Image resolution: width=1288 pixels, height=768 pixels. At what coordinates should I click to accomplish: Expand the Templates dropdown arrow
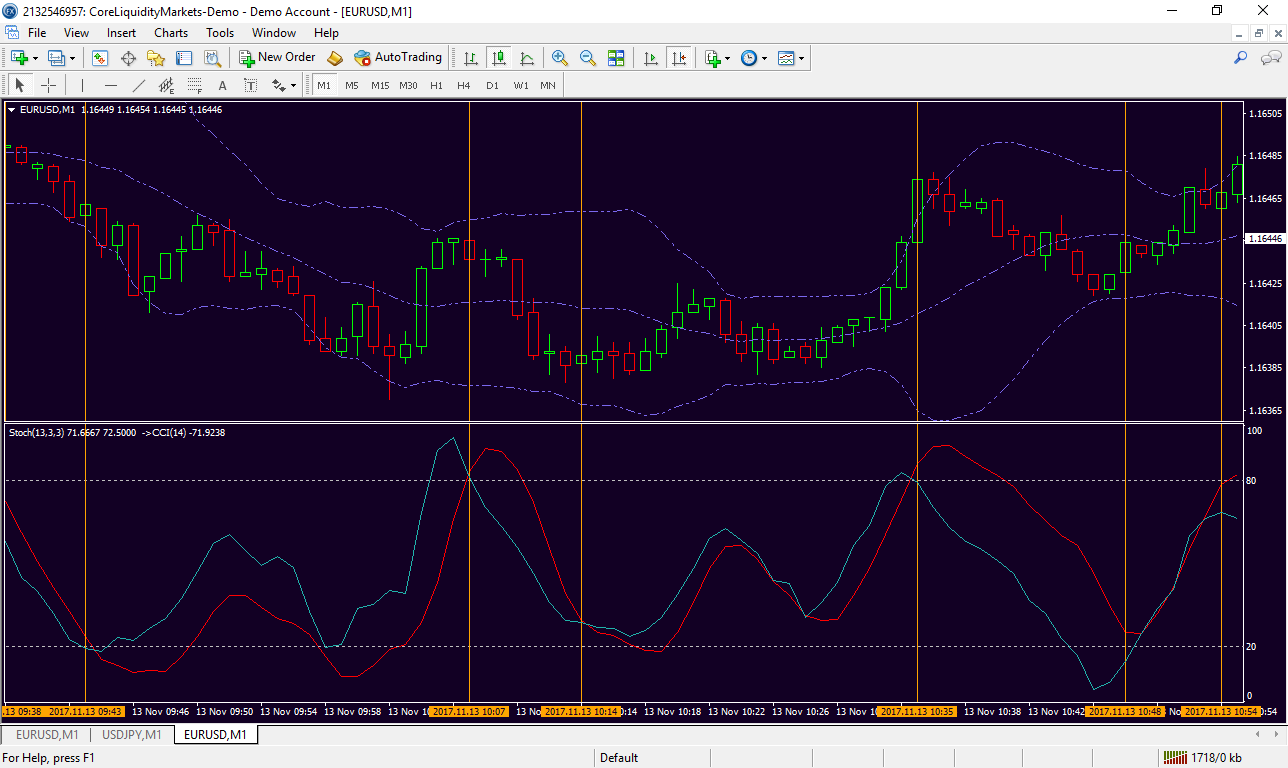click(x=801, y=58)
